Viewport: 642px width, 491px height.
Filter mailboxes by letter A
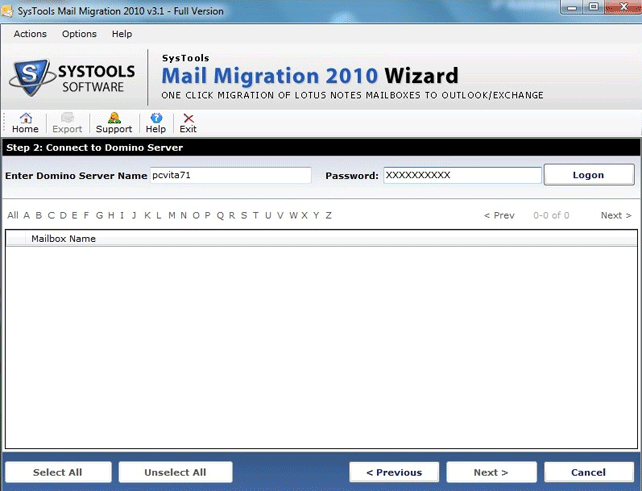[27, 215]
